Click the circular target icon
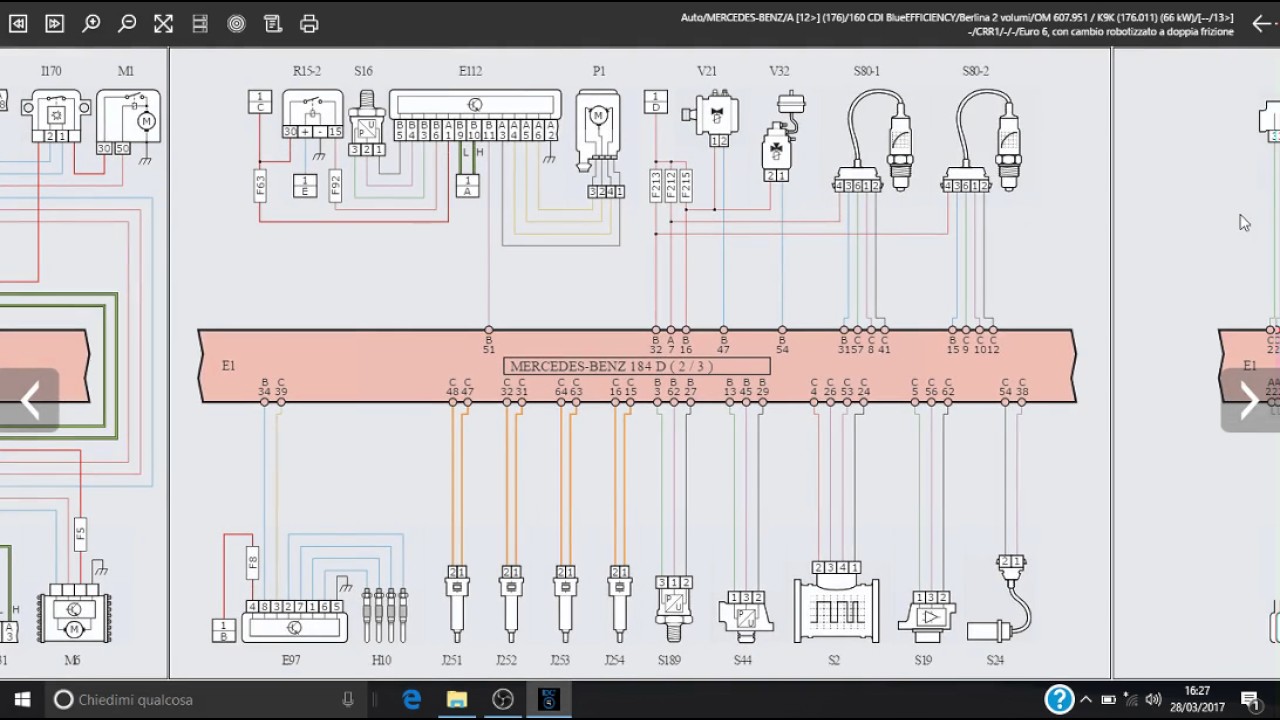 tap(236, 24)
